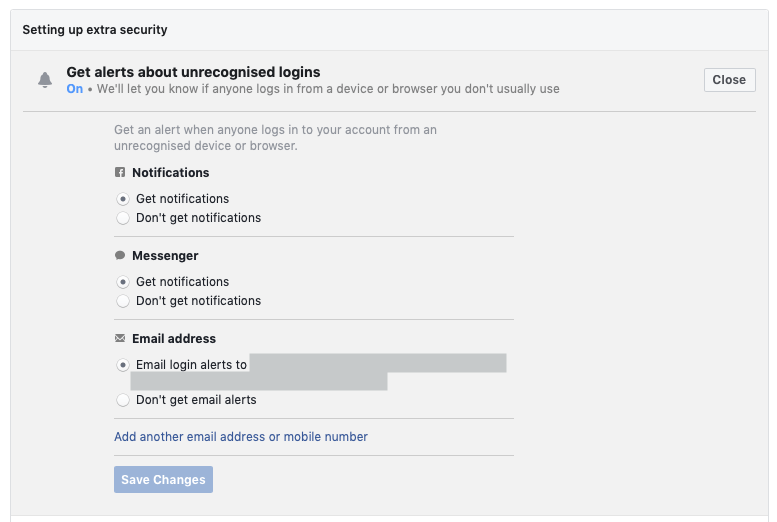Select the 'Email login alerts to' option
Image resolution: width=777 pixels, height=522 pixels.
[x=123, y=365]
